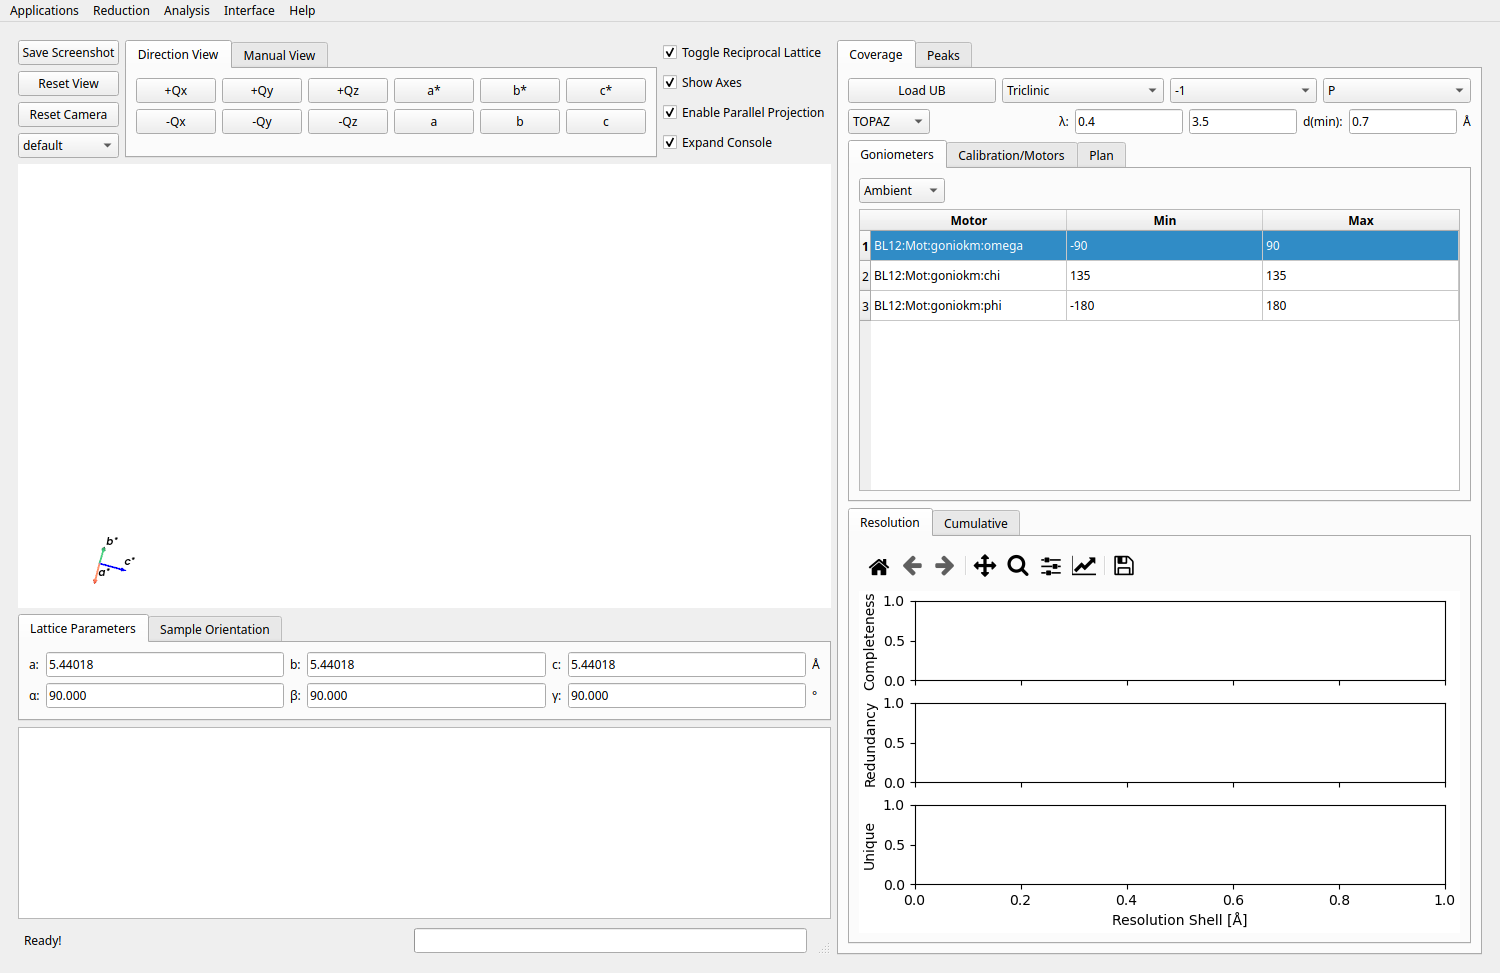
Task: Switch to the Cumulative tab
Action: tap(975, 523)
